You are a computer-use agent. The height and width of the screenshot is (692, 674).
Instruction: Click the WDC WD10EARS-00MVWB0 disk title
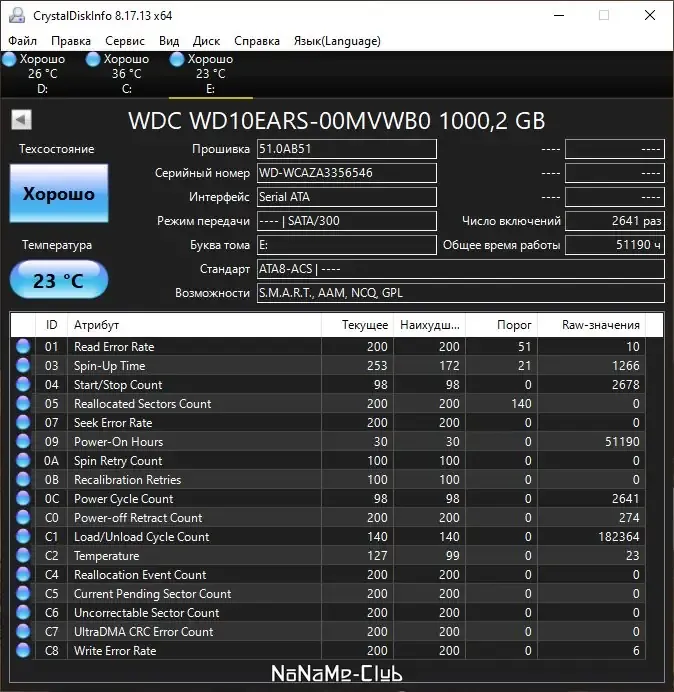click(337, 120)
